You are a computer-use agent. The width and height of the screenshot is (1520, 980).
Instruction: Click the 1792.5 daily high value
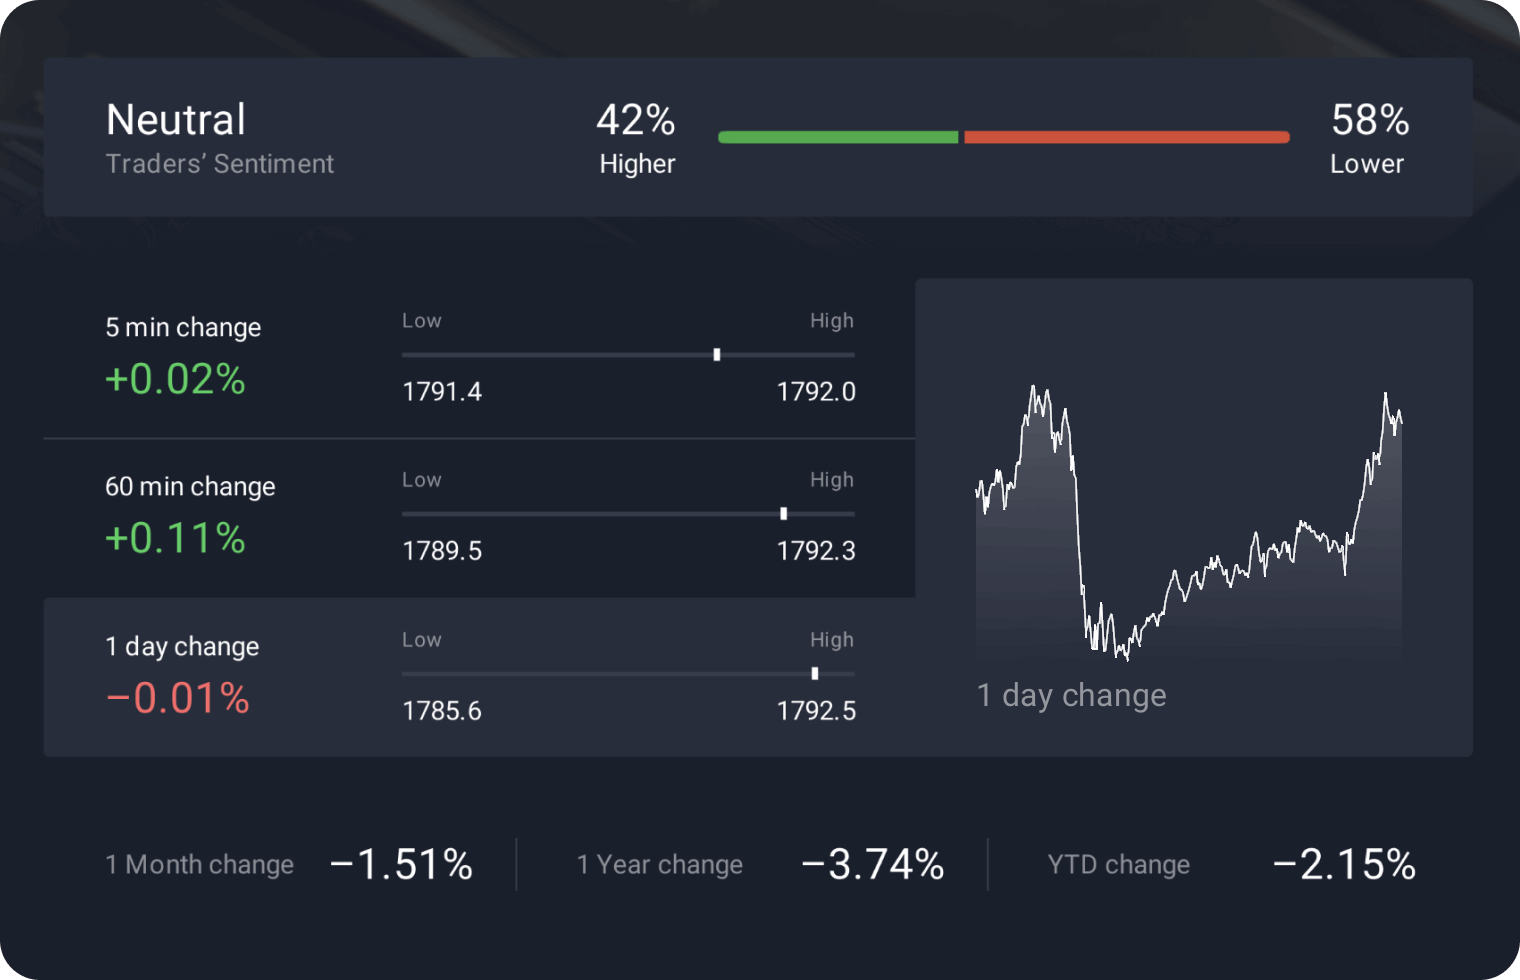816,711
